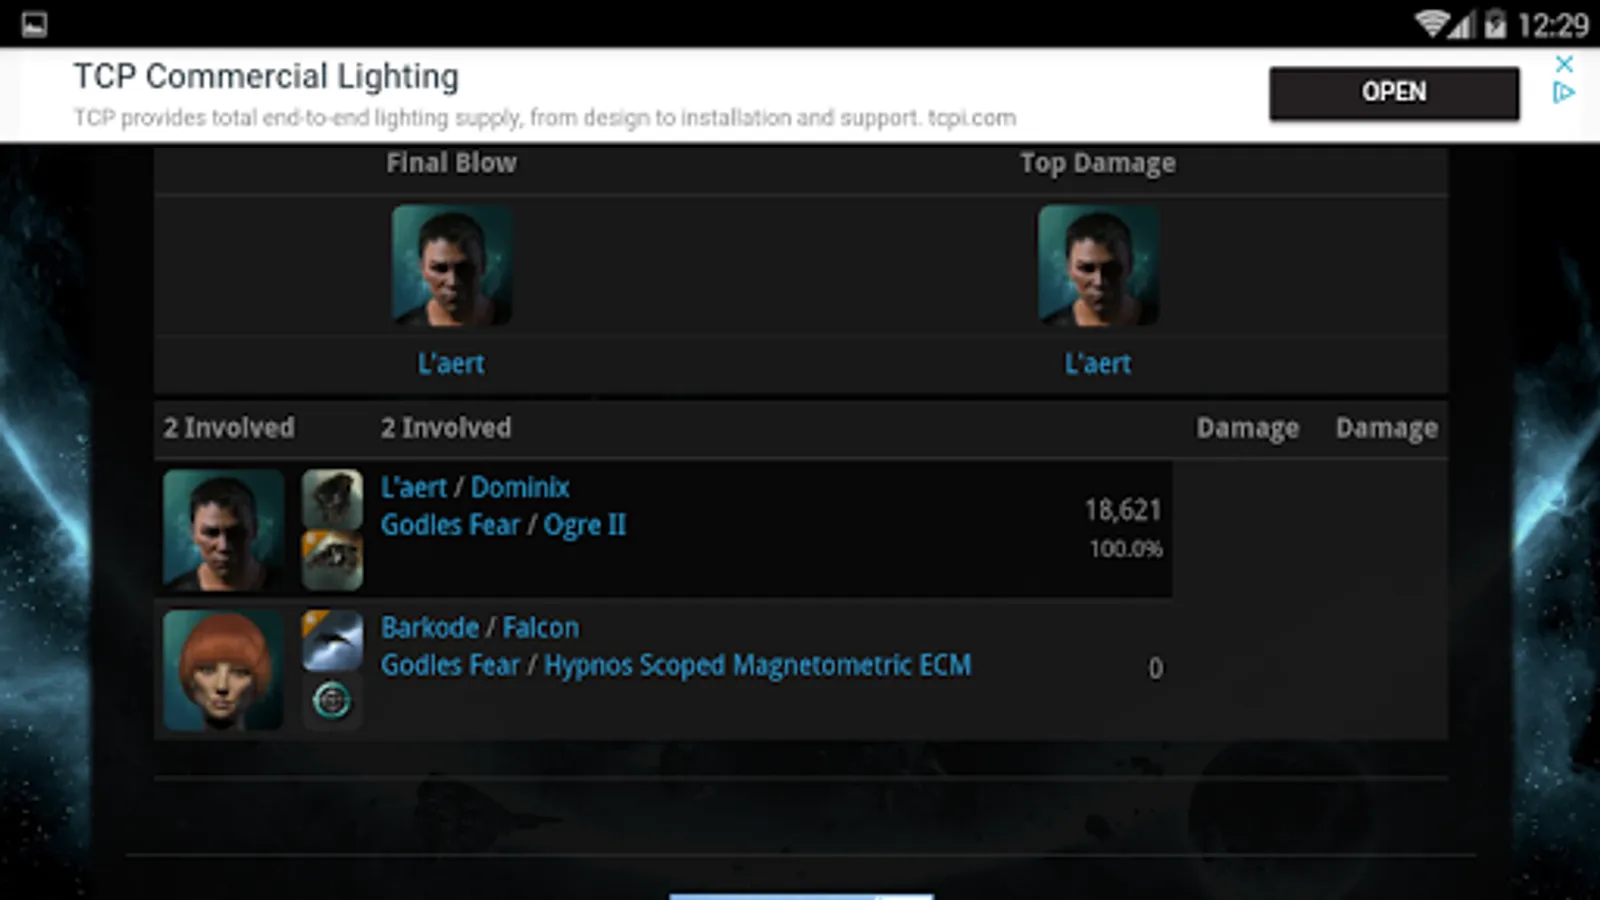1600x900 pixels.
Task: Tap the Wi-Fi status icon
Action: point(1432,24)
